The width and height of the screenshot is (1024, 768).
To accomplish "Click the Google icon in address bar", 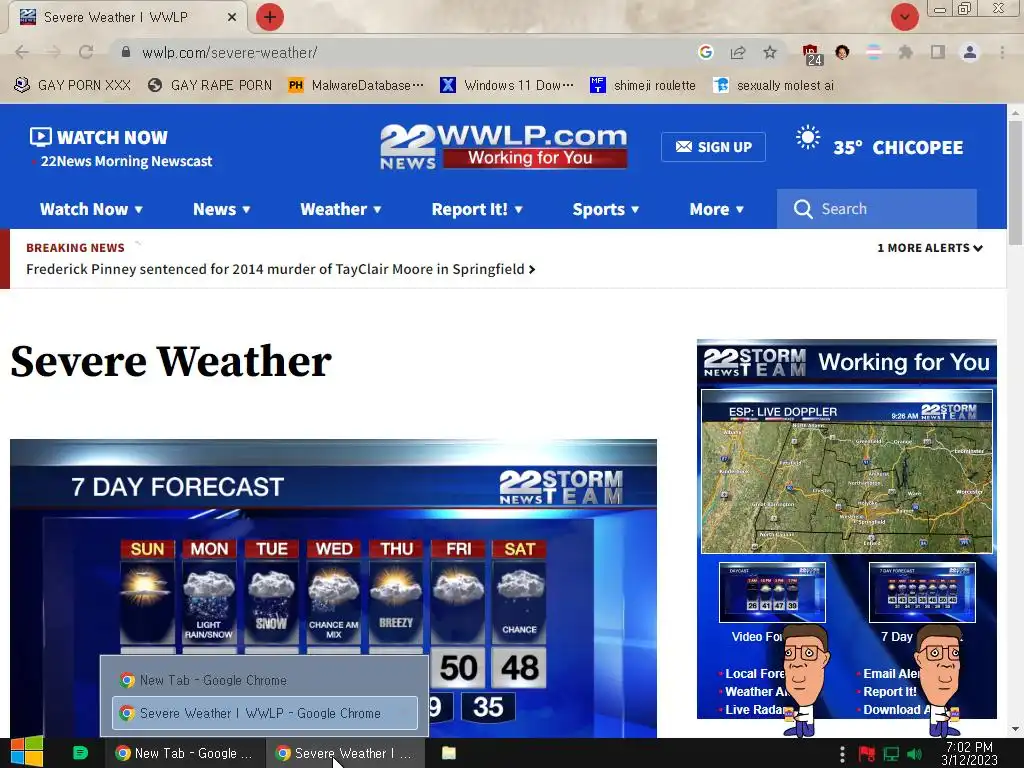I will pyautogui.click(x=705, y=52).
